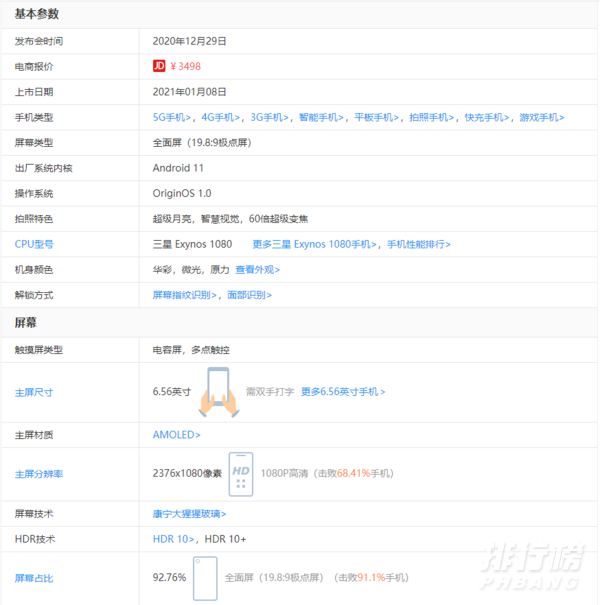The width and height of the screenshot is (600, 605).
Task: Click the 上市日期 row label
Action: pos(34,92)
